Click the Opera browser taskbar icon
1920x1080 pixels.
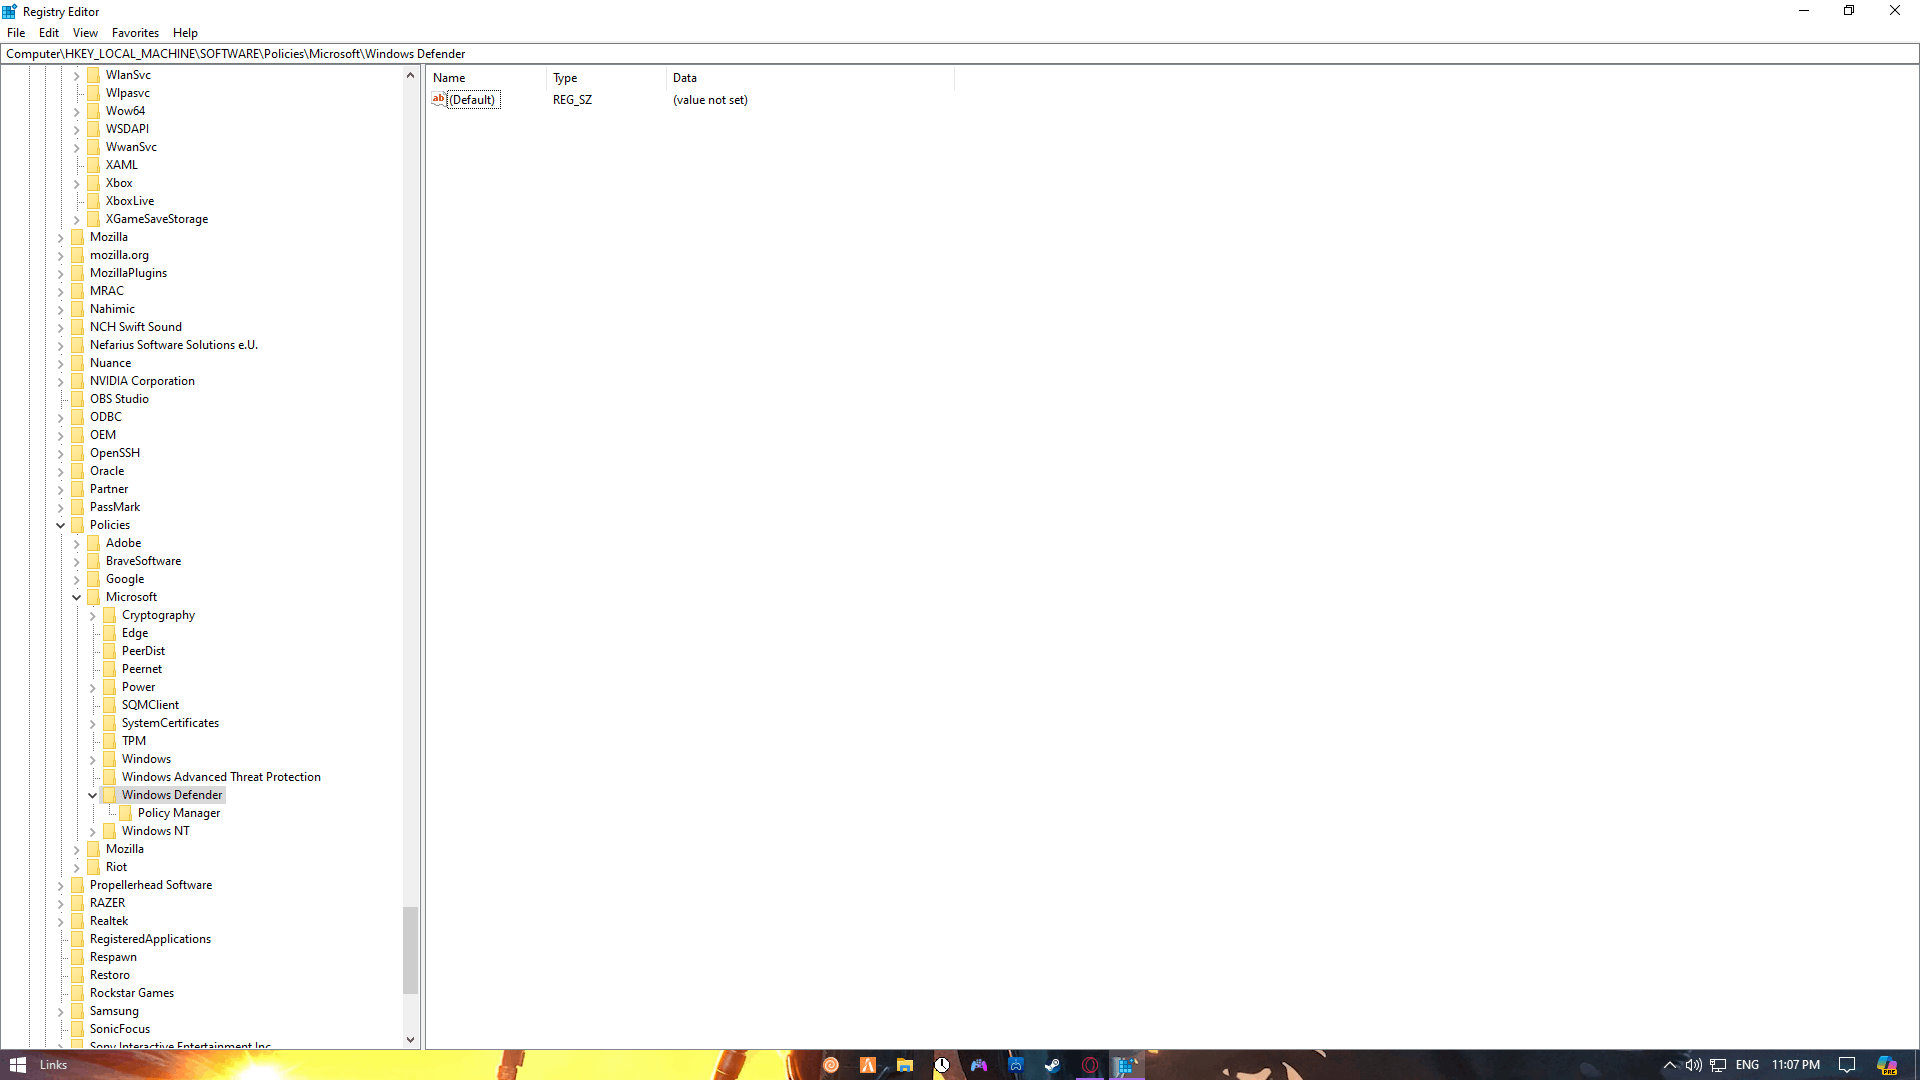1090,1065
